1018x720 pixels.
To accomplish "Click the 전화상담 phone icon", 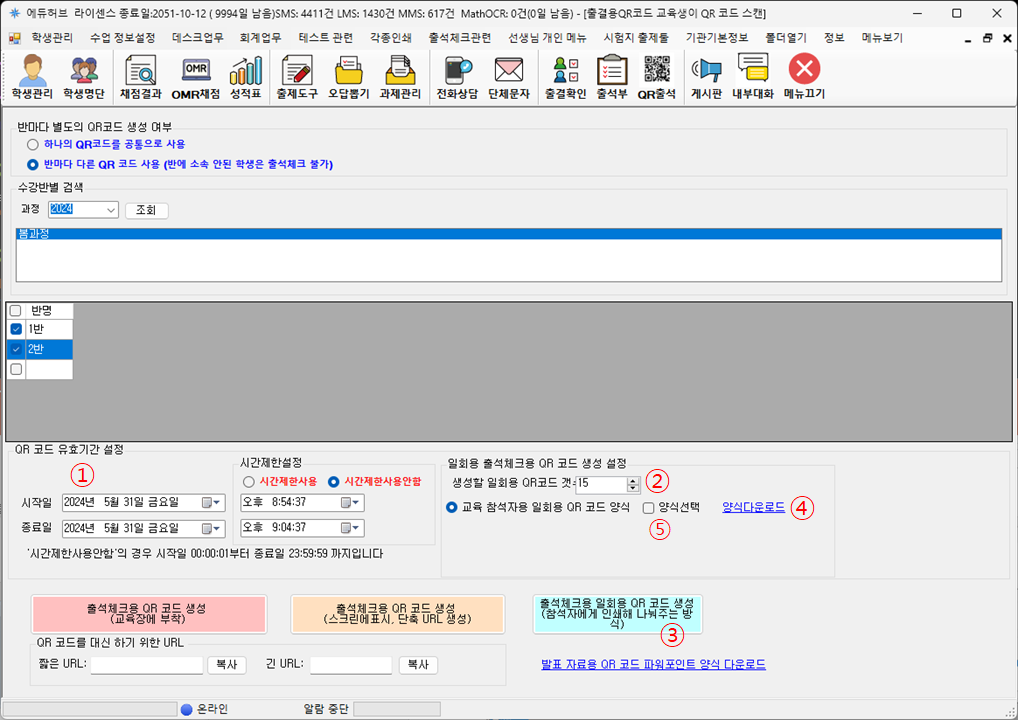I will 459,76.
